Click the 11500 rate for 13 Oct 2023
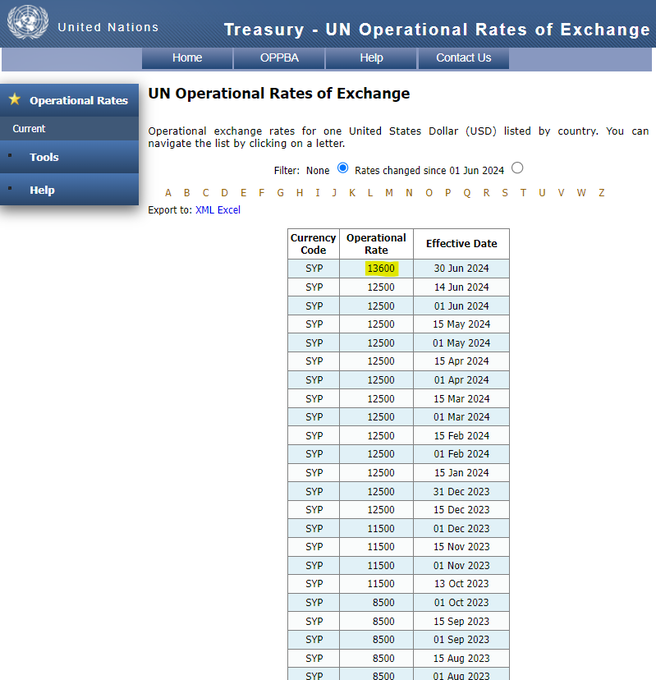 tap(376, 584)
